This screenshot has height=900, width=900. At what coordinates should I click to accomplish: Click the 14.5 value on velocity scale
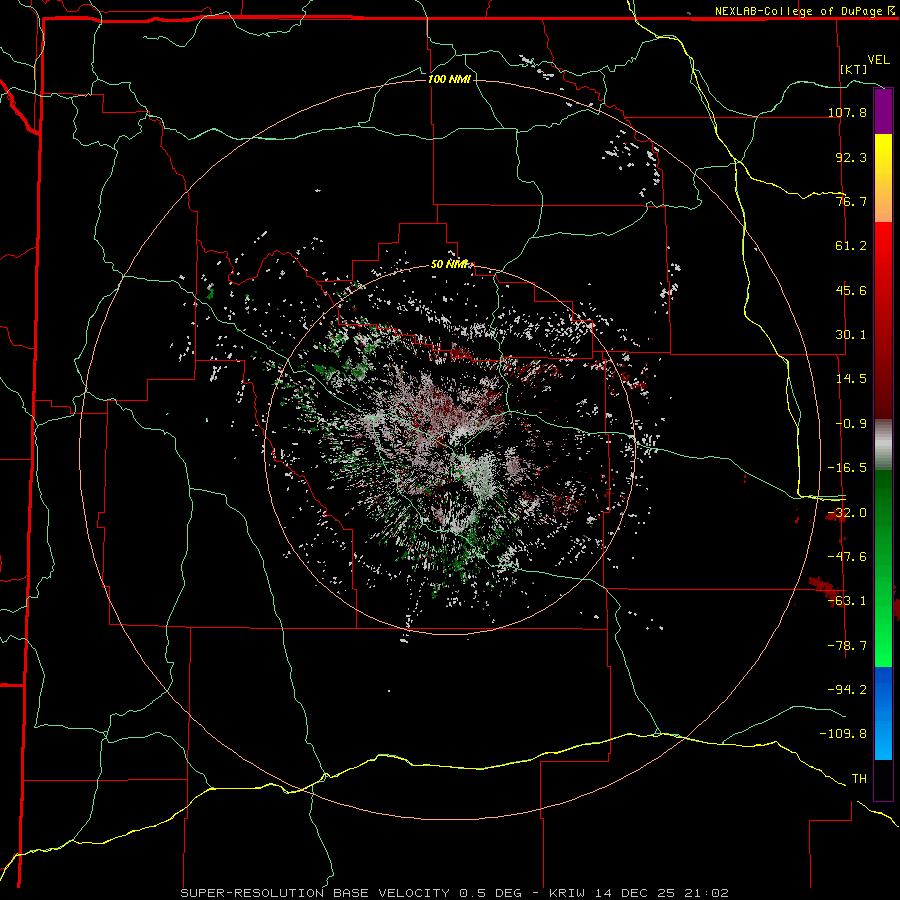click(851, 379)
